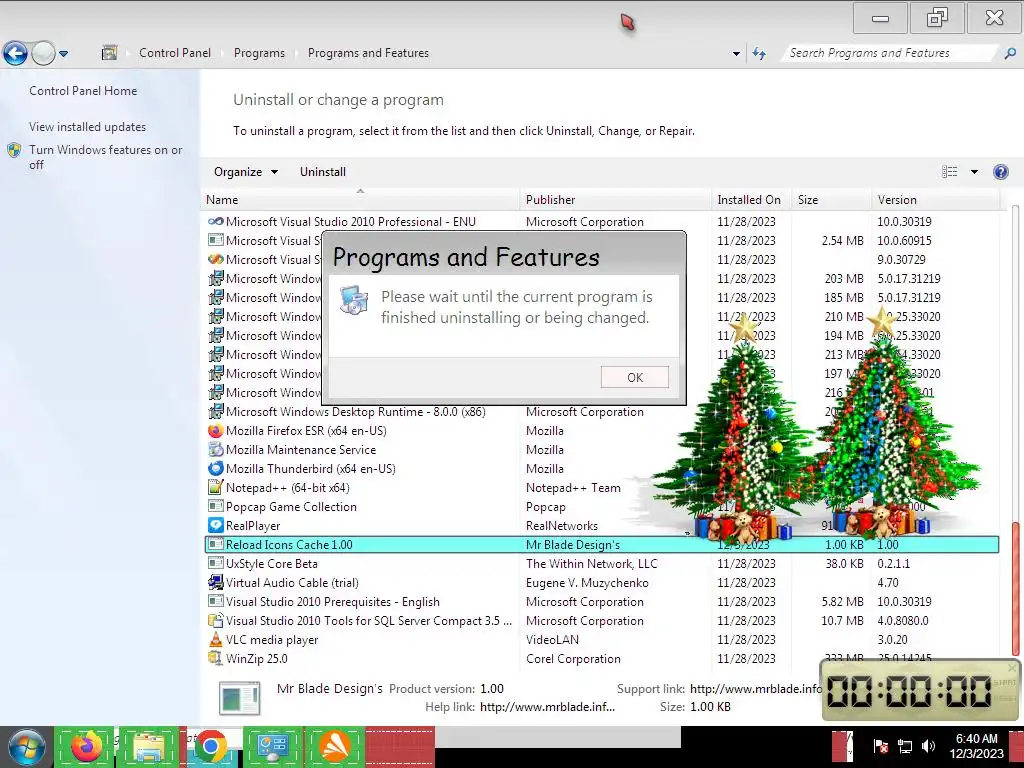Sort by the Version column header
The width and height of the screenshot is (1024, 768).
point(935,200)
